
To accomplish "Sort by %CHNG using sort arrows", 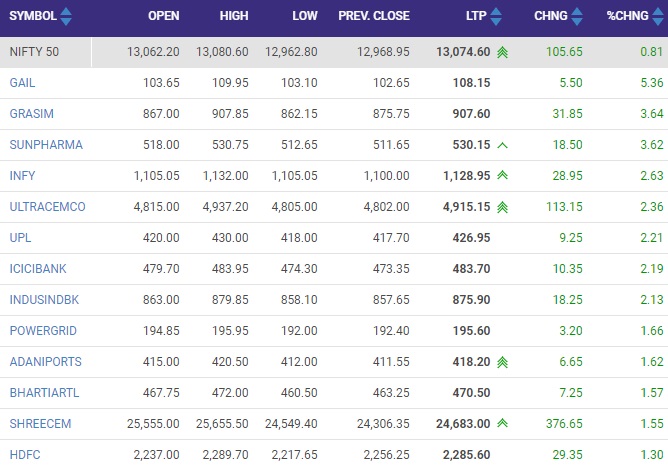I will pyautogui.click(x=658, y=16).
